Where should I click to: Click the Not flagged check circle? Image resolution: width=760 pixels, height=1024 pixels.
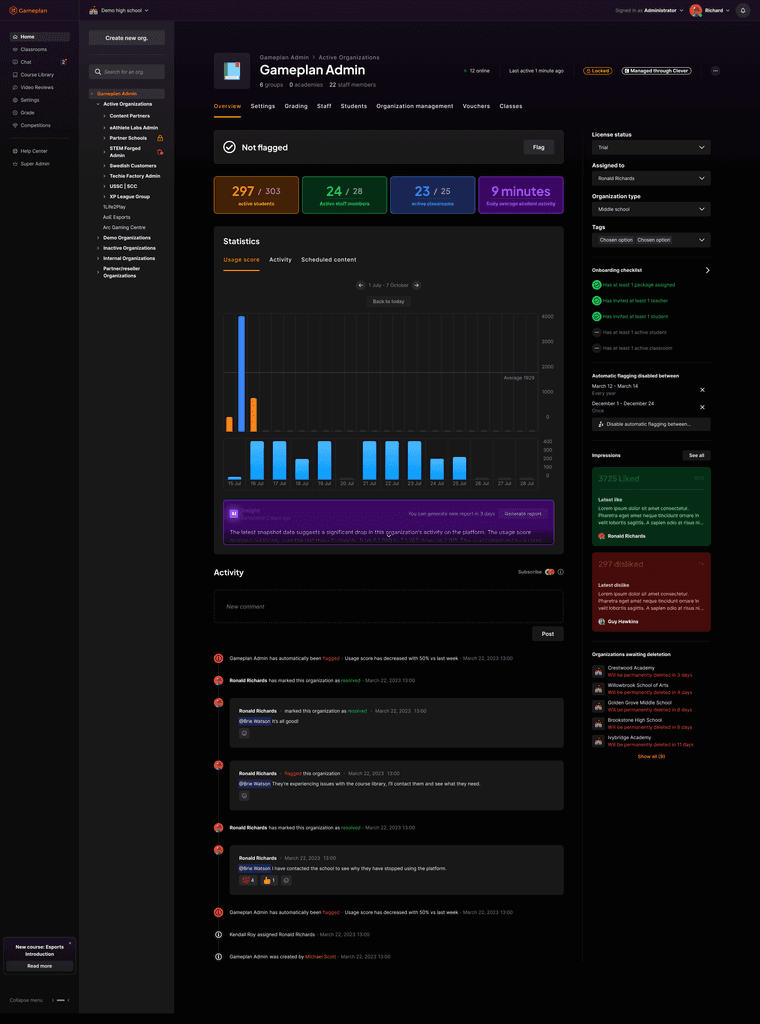229,147
